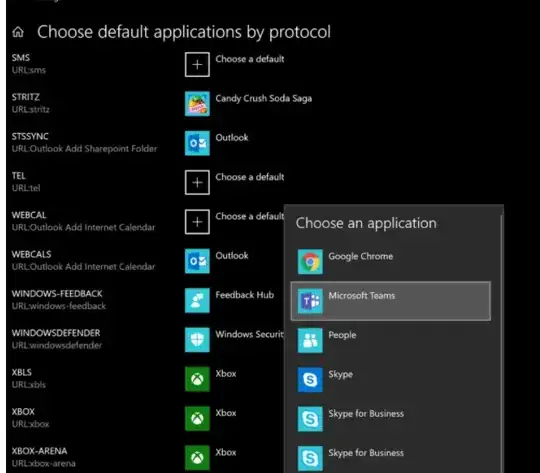Click the plus icon for WEBCAL protocol

click(197, 222)
